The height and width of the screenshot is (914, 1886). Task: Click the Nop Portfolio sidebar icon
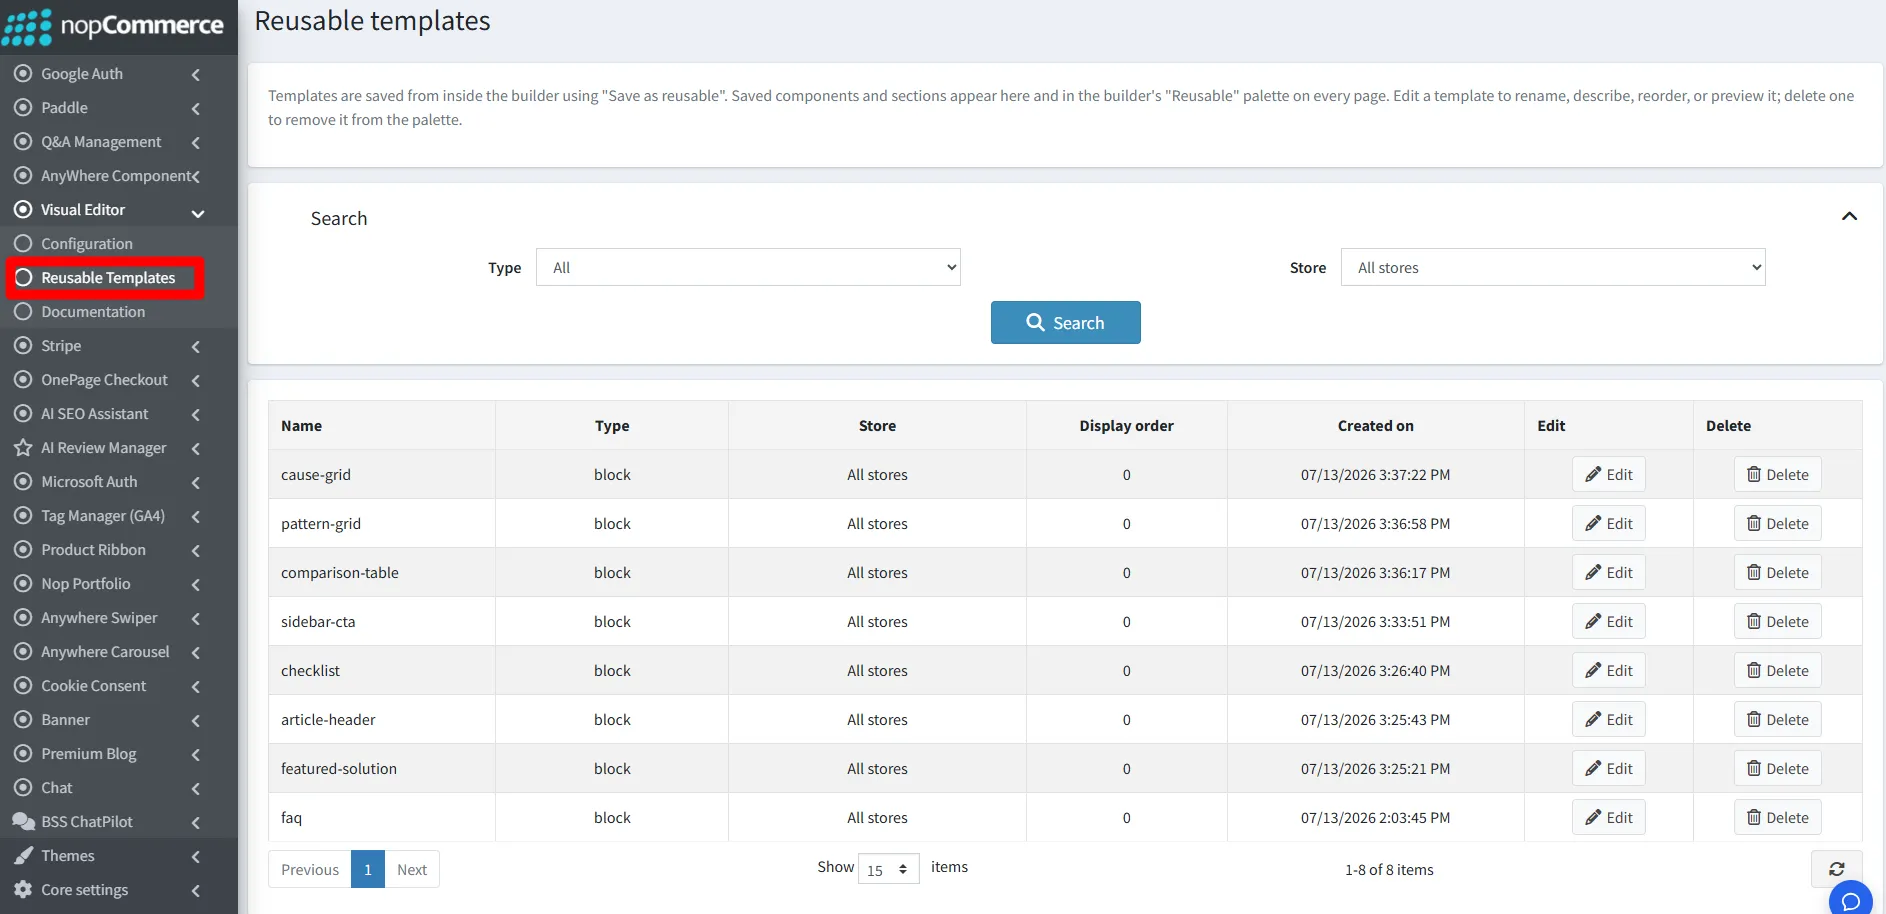(23, 583)
